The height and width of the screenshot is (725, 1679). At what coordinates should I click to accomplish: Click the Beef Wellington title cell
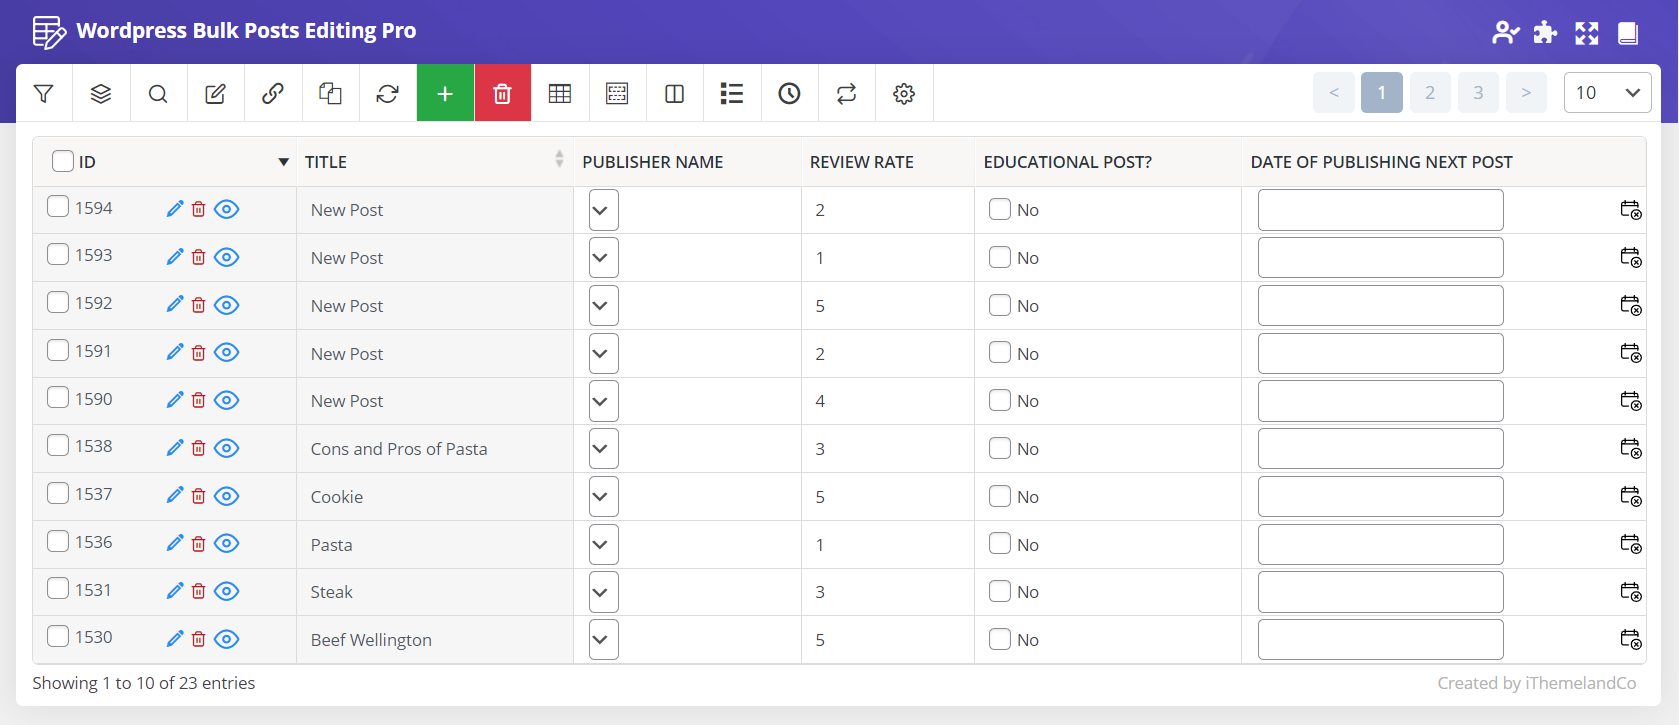point(435,640)
